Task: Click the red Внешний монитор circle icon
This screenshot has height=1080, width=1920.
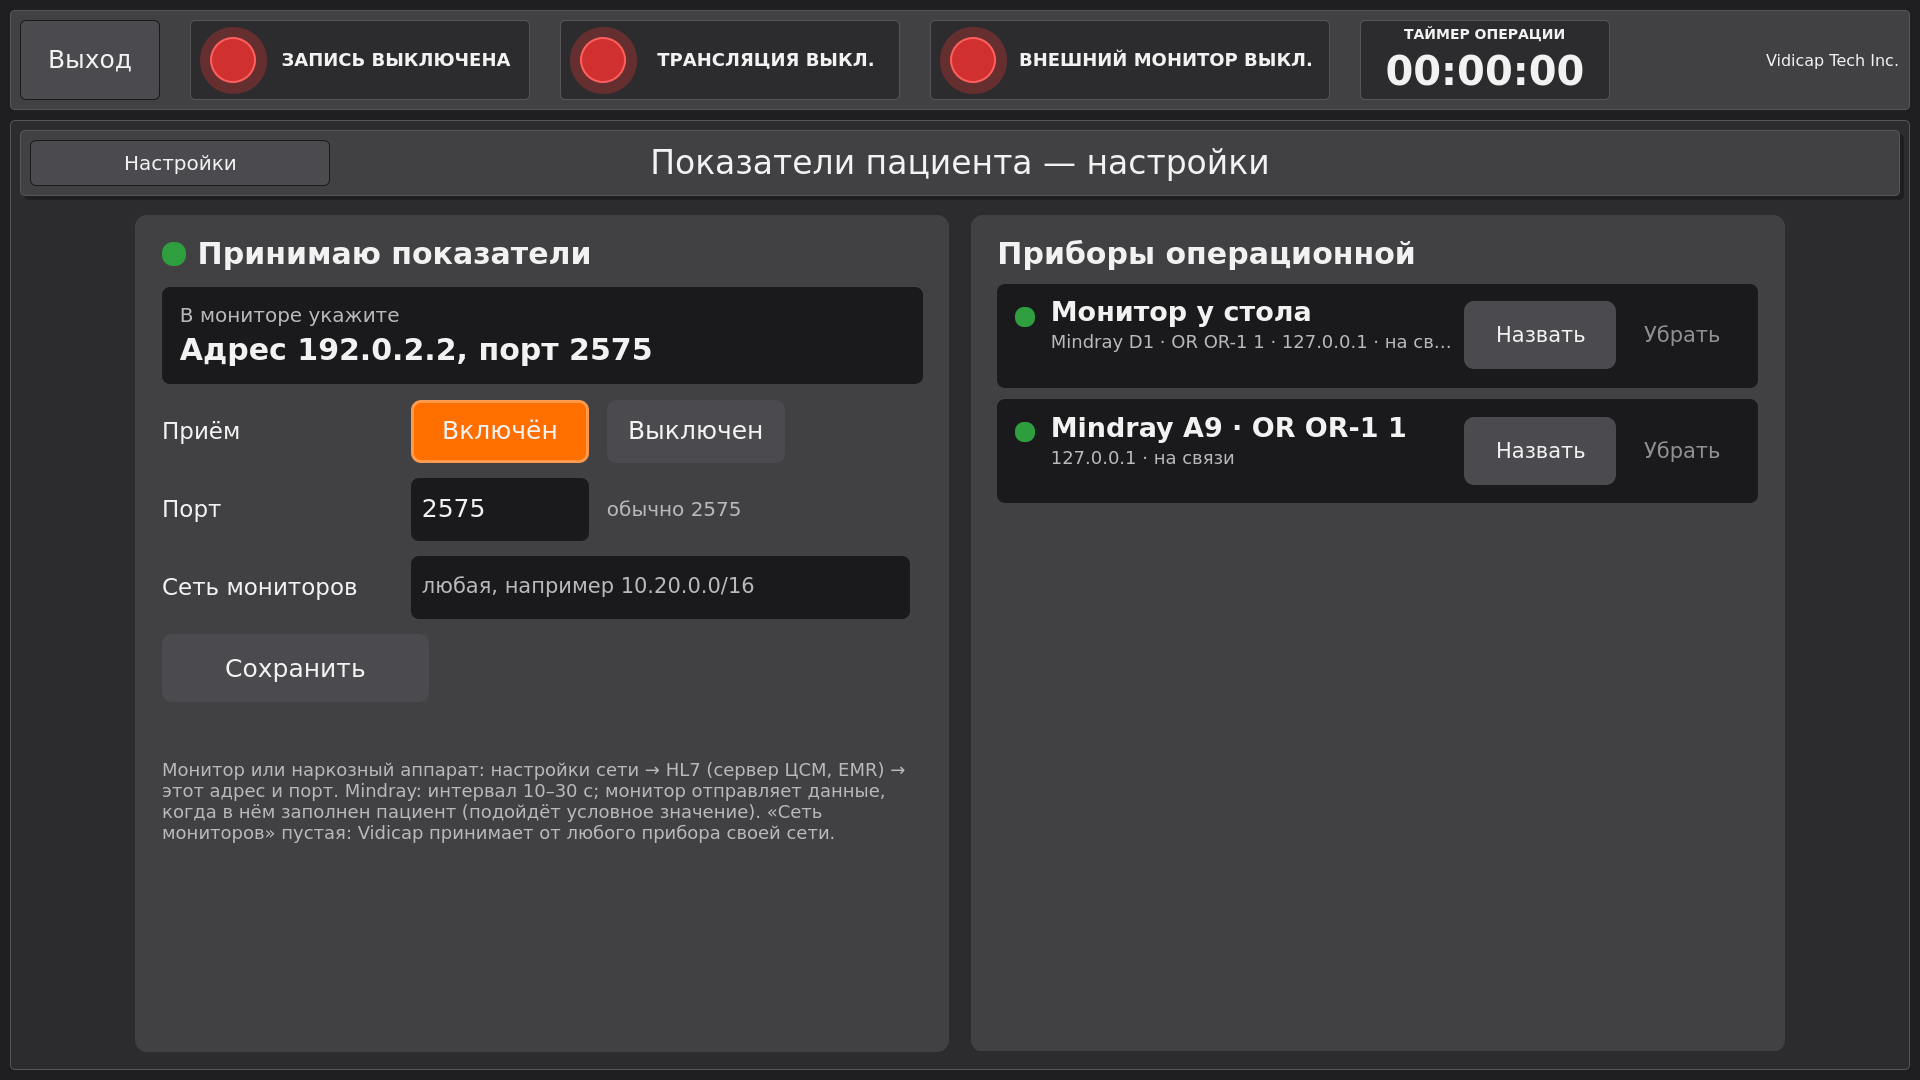Action: point(973,60)
